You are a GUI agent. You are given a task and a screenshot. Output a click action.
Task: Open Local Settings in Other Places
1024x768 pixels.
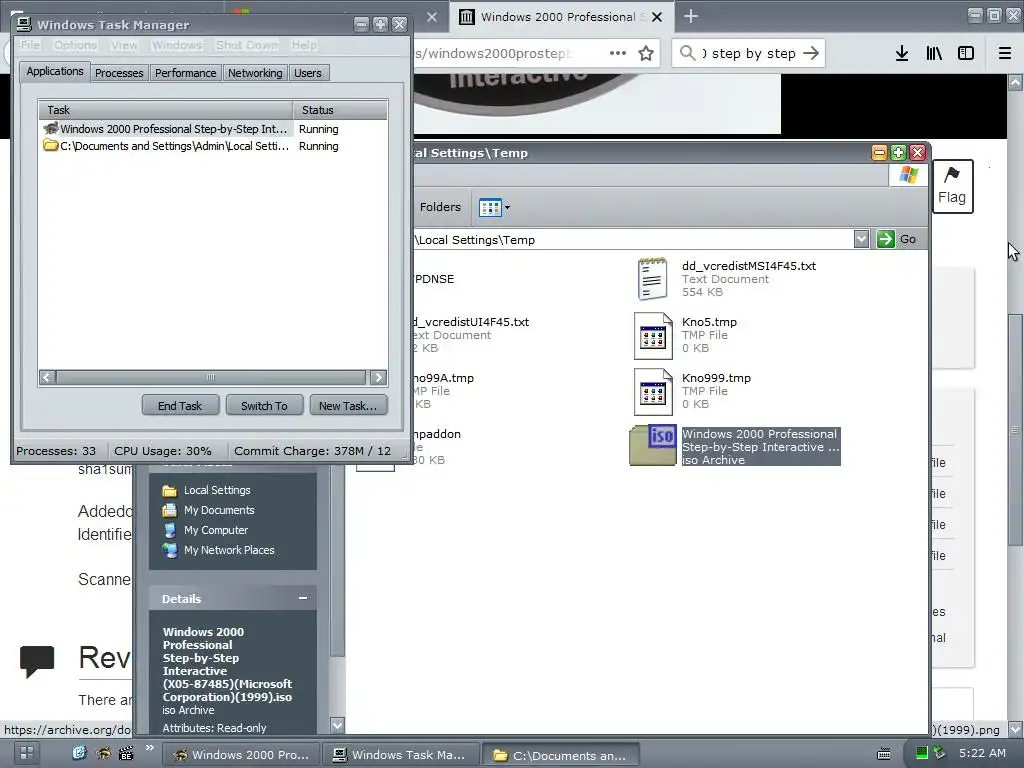[217, 490]
